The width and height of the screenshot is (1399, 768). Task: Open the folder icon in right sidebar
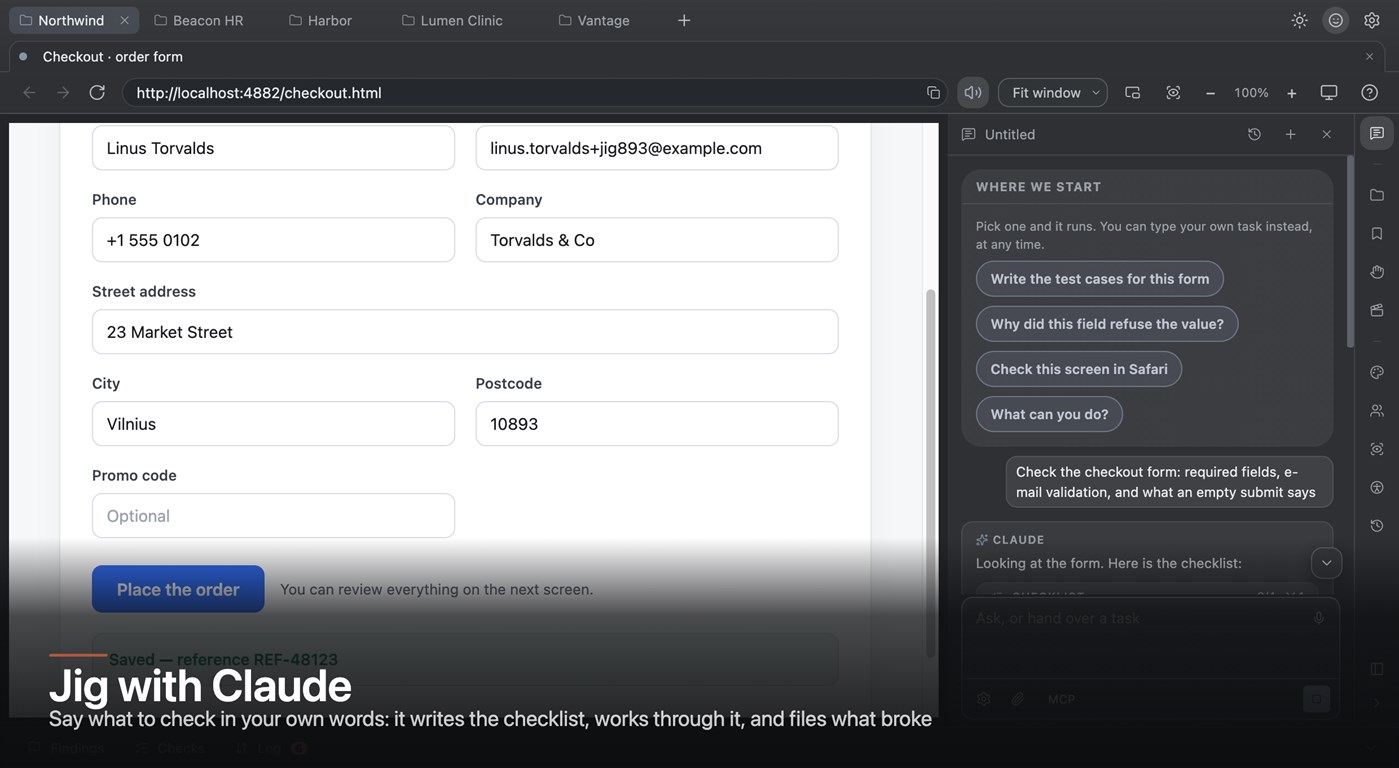[1377, 195]
